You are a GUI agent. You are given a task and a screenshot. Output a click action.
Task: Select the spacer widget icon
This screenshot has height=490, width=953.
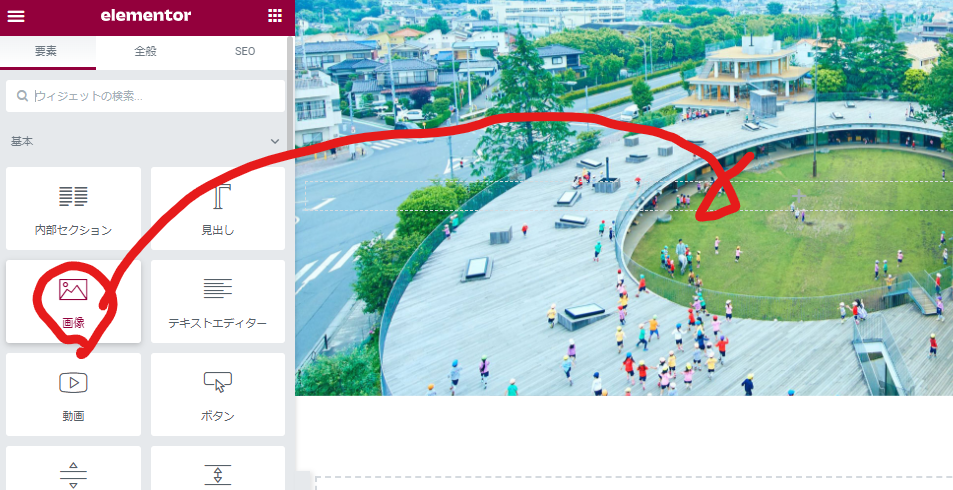pyautogui.click(x=217, y=472)
